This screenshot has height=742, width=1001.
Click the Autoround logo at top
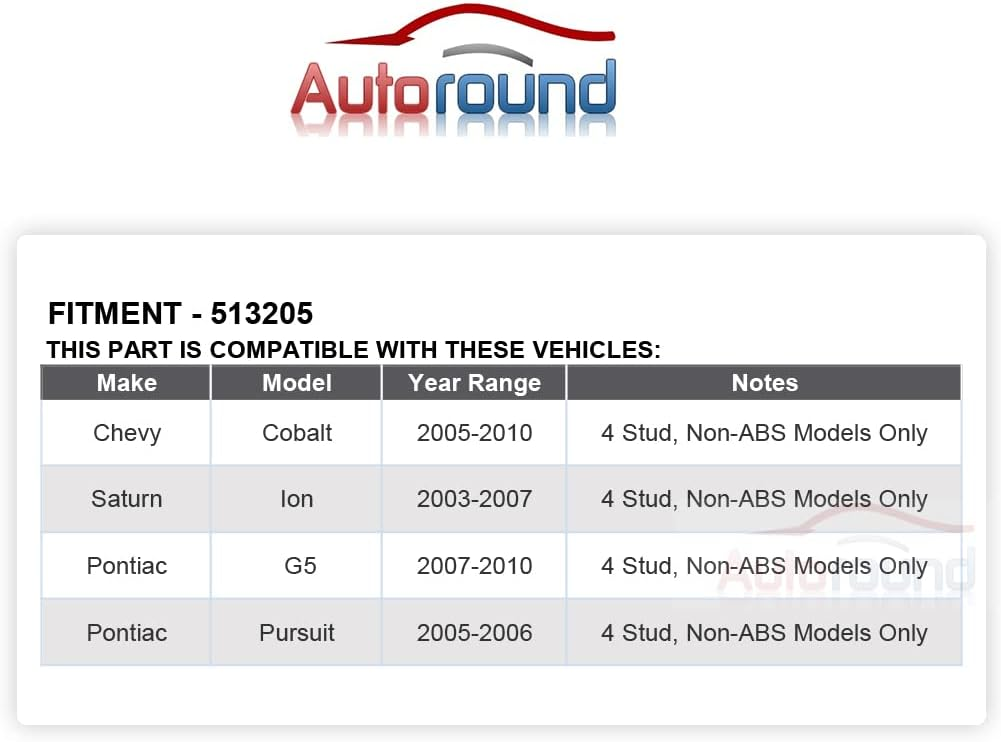pos(453,69)
